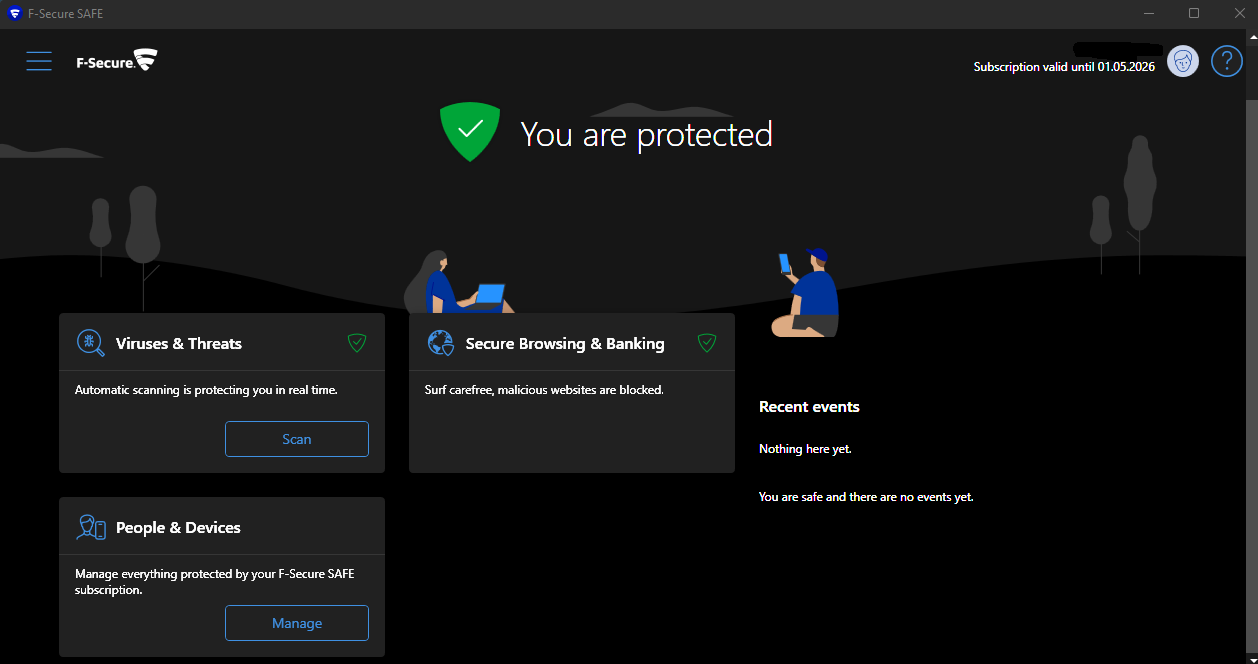Image resolution: width=1258 pixels, height=664 pixels.
Task: Click the 'Recent events' heading
Action: coord(809,406)
